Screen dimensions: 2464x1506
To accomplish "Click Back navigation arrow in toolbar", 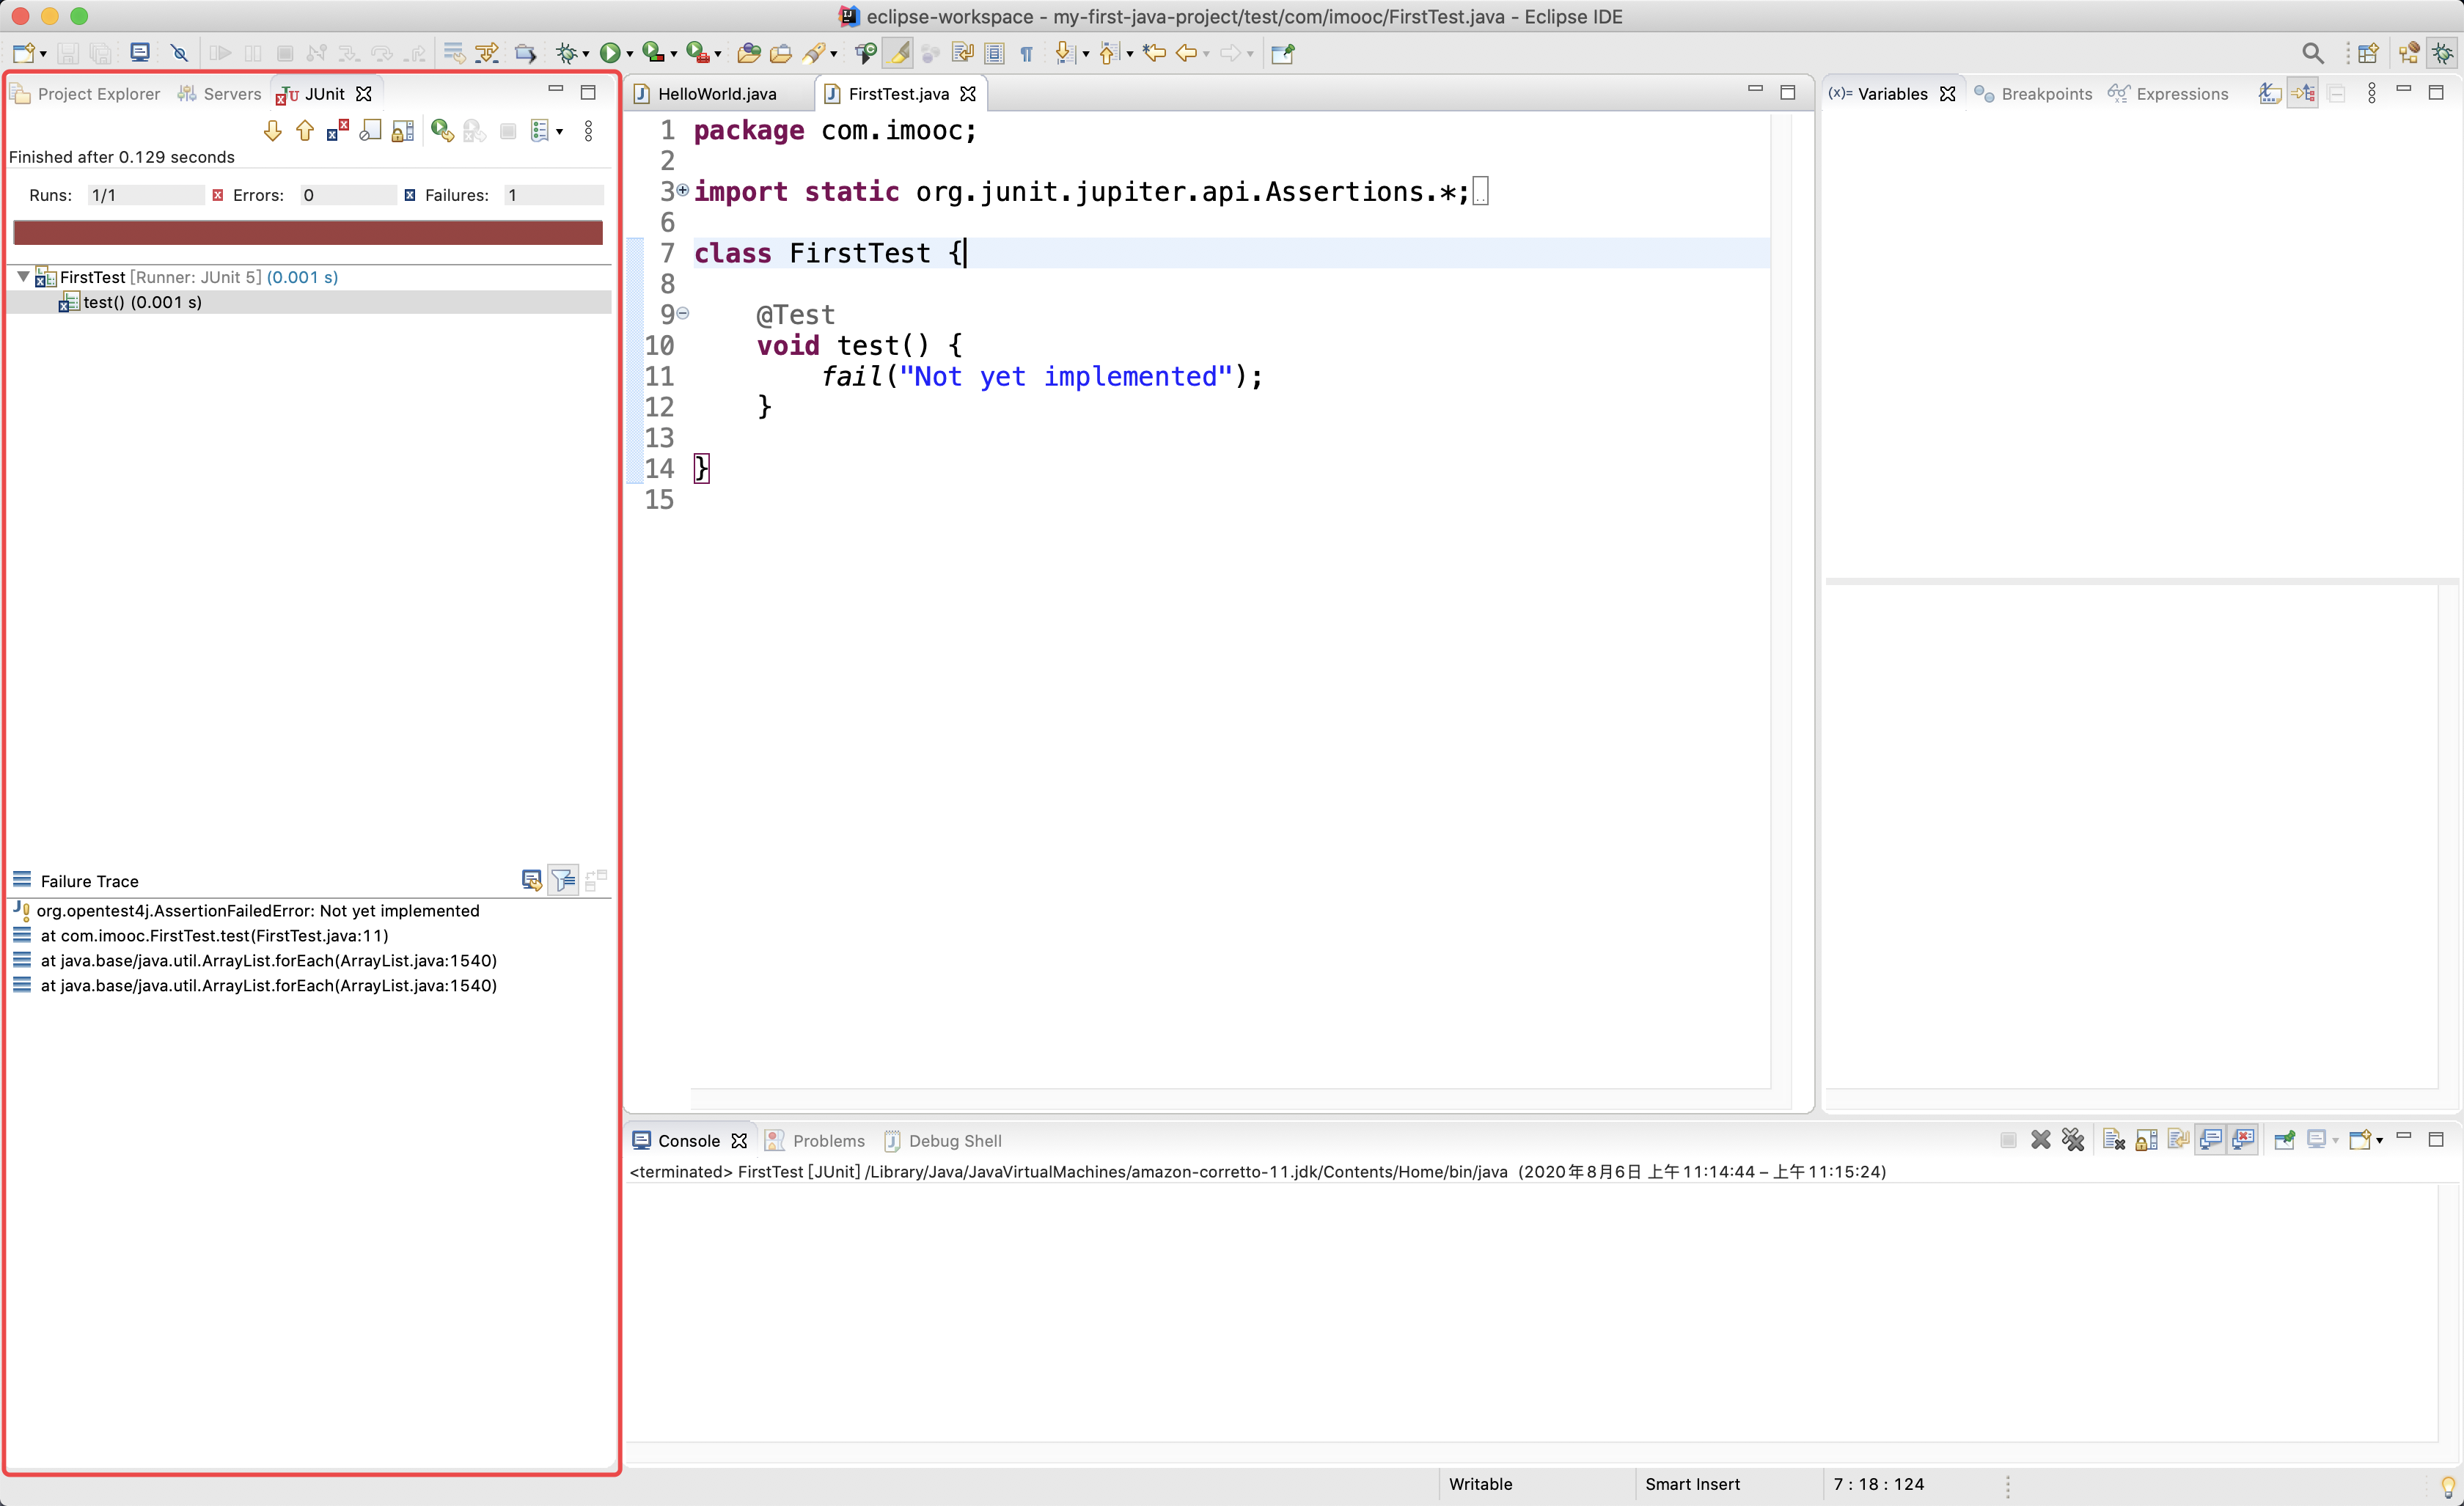I will tap(1186, 54).
